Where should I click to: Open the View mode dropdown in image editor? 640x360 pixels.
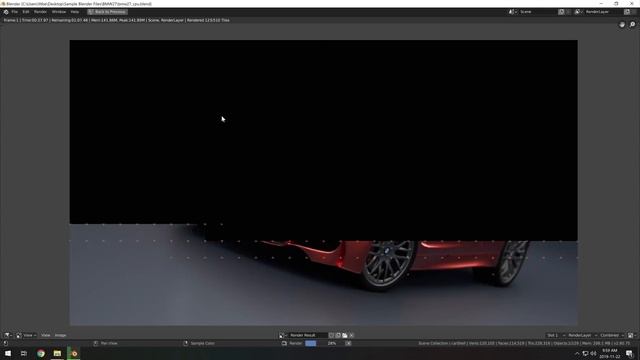tap(26, 335)
